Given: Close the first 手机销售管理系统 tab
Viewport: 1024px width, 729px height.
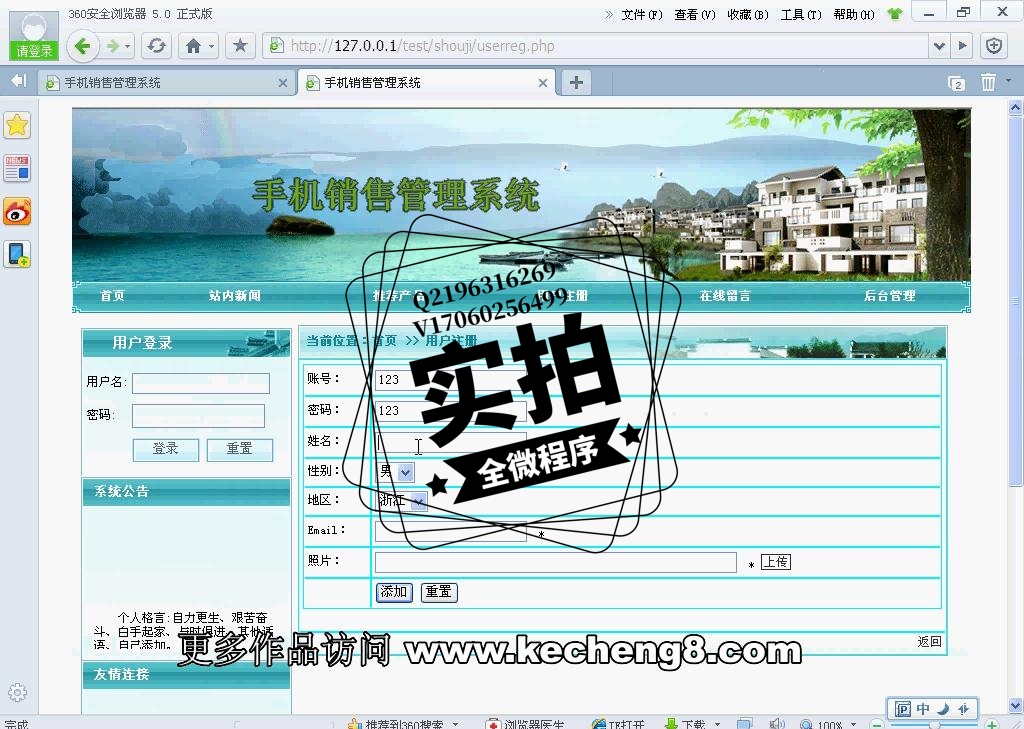Looking at the screenshot, I should 283,83.
